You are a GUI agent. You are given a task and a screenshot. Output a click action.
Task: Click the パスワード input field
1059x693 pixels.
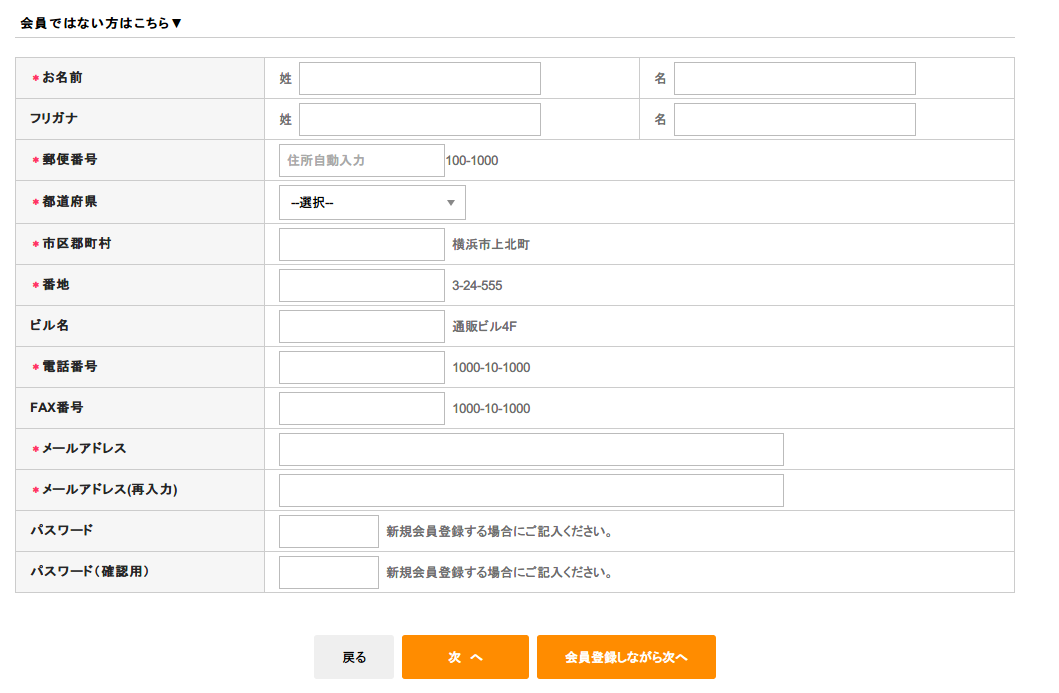coord(328,531)
